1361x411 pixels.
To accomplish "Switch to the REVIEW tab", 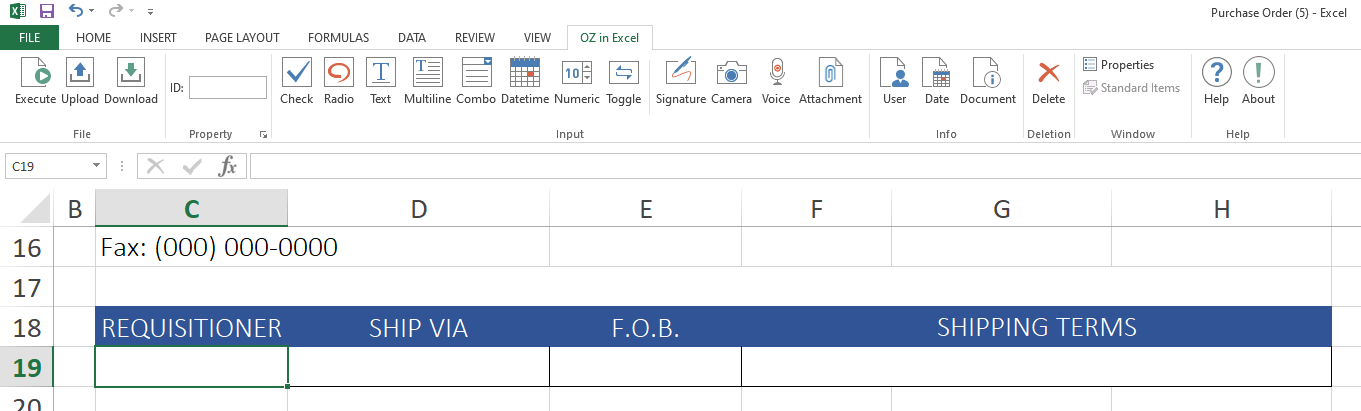I will (475, 38).
